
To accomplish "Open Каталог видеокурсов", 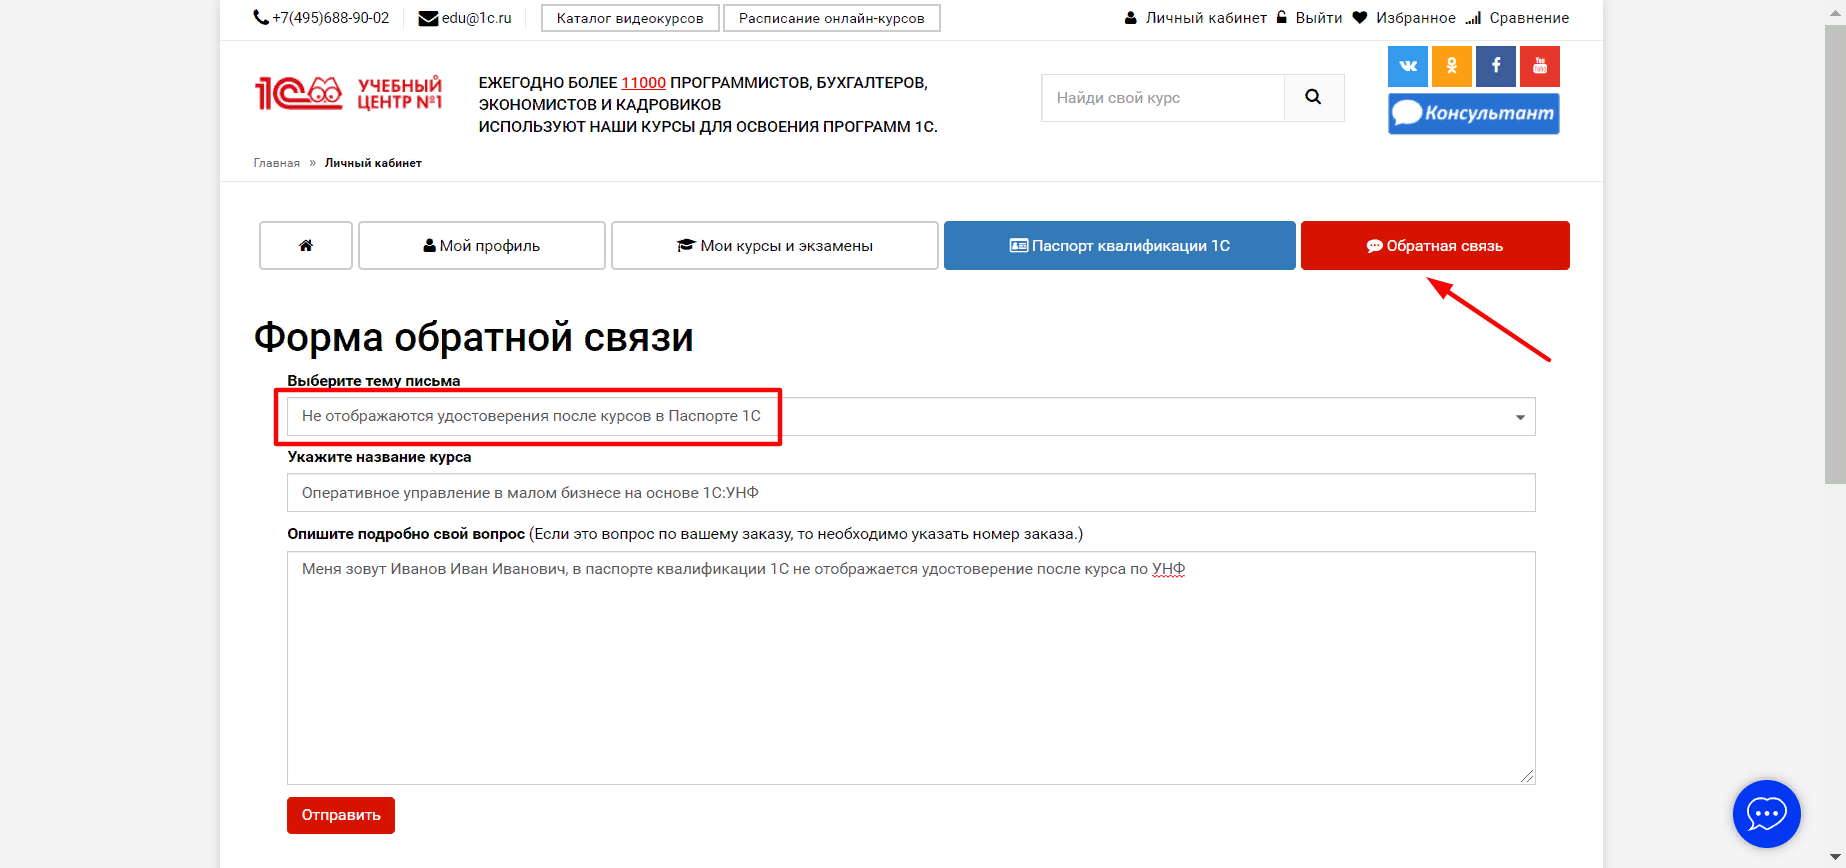I will (x=630, y=18).
